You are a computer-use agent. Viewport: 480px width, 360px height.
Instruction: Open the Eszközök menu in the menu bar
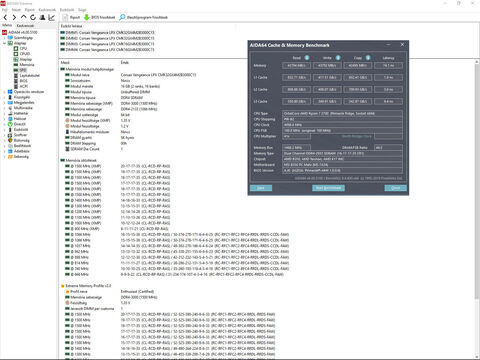point(67,10)
